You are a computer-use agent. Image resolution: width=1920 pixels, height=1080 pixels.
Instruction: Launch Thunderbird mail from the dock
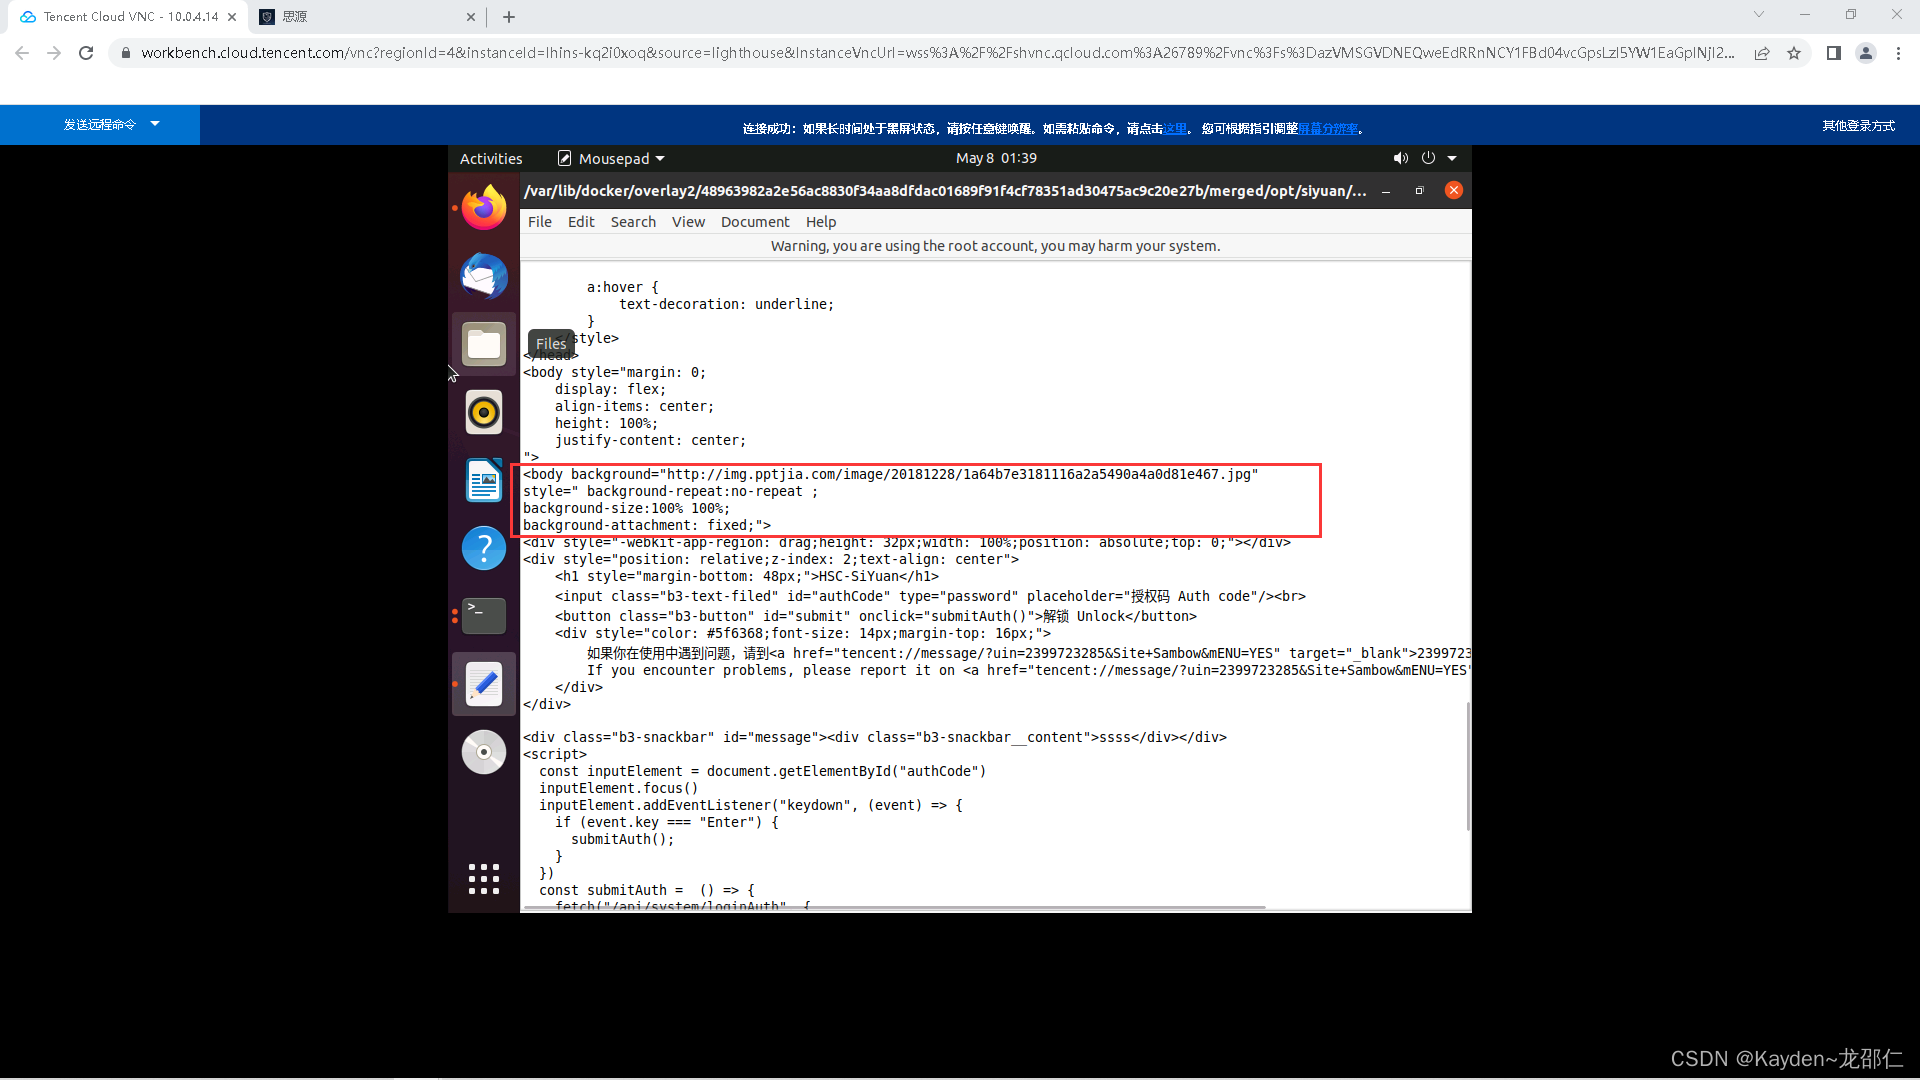(484, 276)
